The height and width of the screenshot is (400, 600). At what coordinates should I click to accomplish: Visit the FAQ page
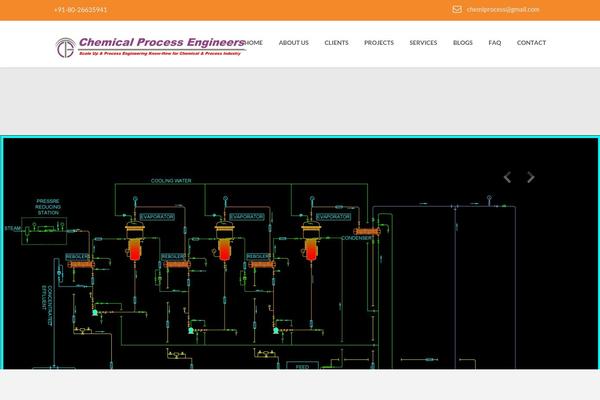pyautogui.click(x=494, y=43)
